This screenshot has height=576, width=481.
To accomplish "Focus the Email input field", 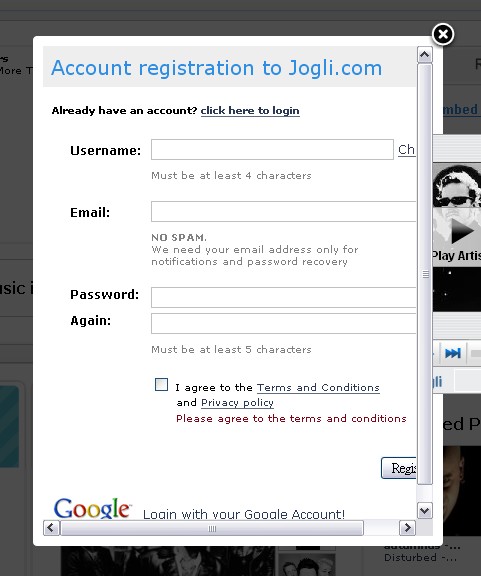I will point(283,212).
